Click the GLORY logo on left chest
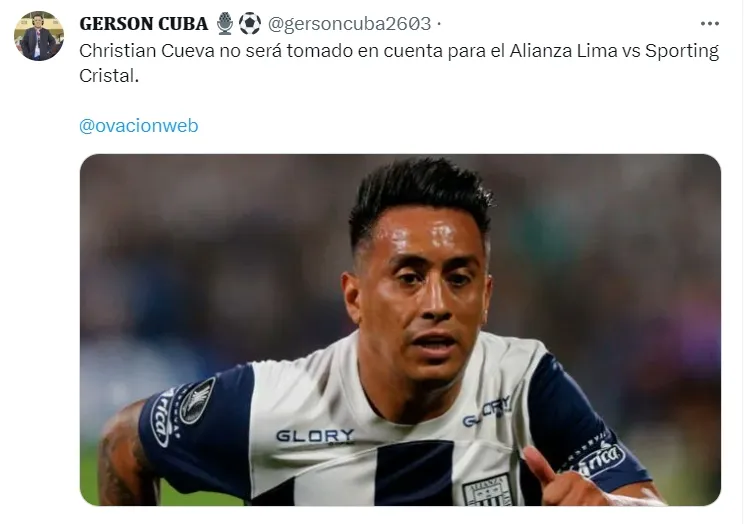The image size is (747, 524). pyautogui.click(x=315, y=436)
